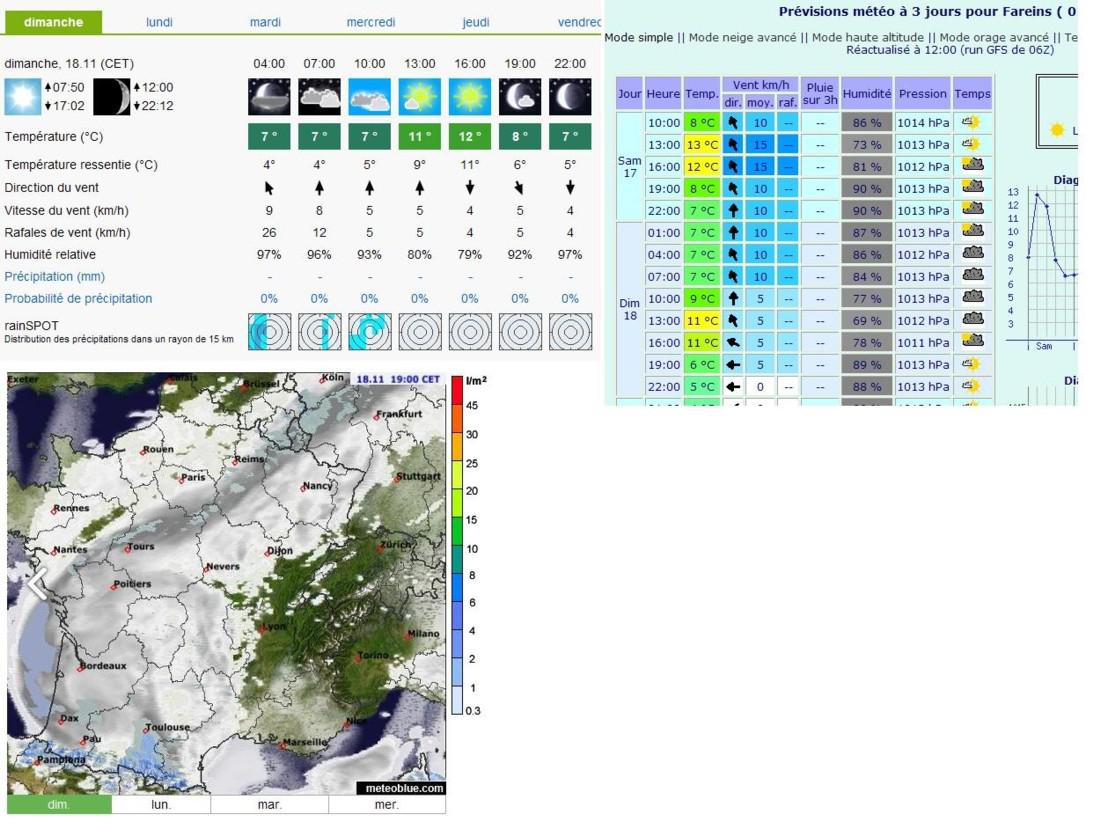
Task: Click the 04:00 wind direction arrow
Action: pyautogui.click(x=269, y=188)
